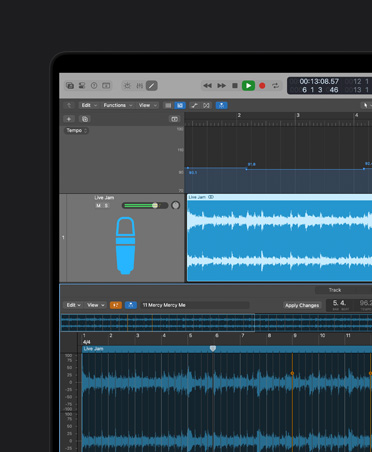Open the audio editor Edit menu
Screen dimensions: 372x452
point(73,305)
